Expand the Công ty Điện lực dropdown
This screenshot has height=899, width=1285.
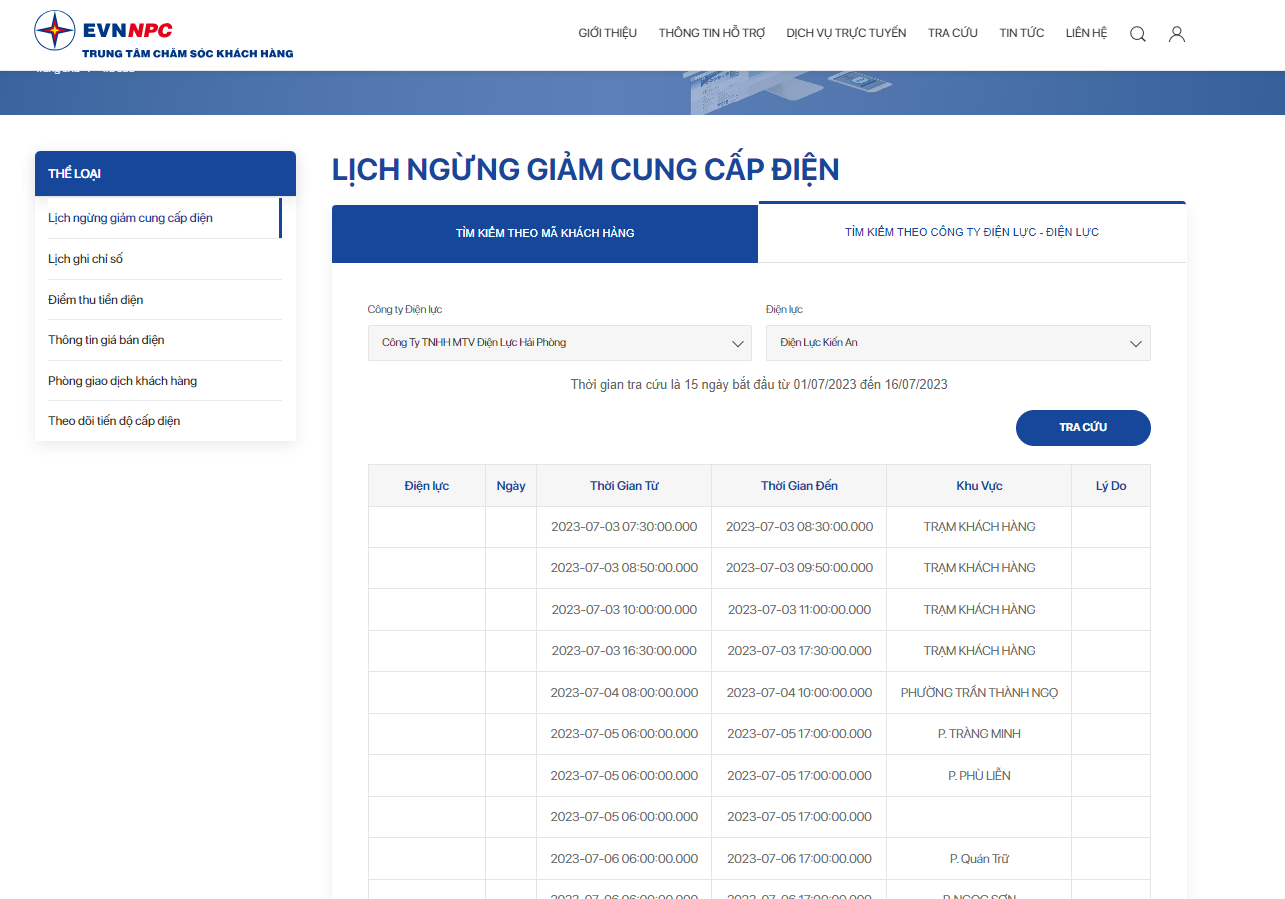pos(560,343)
